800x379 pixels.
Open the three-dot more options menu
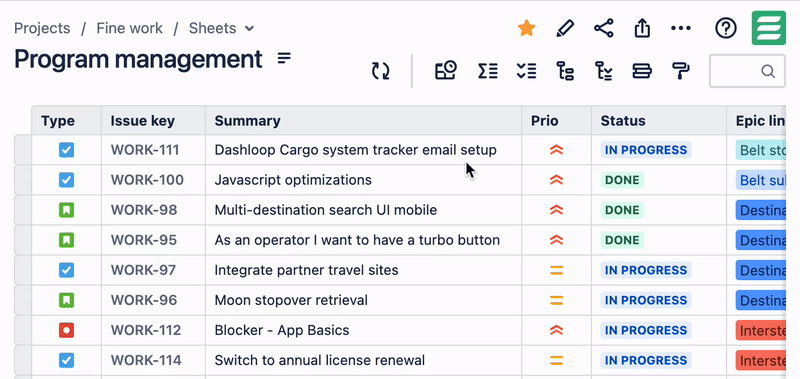[681, 29]
